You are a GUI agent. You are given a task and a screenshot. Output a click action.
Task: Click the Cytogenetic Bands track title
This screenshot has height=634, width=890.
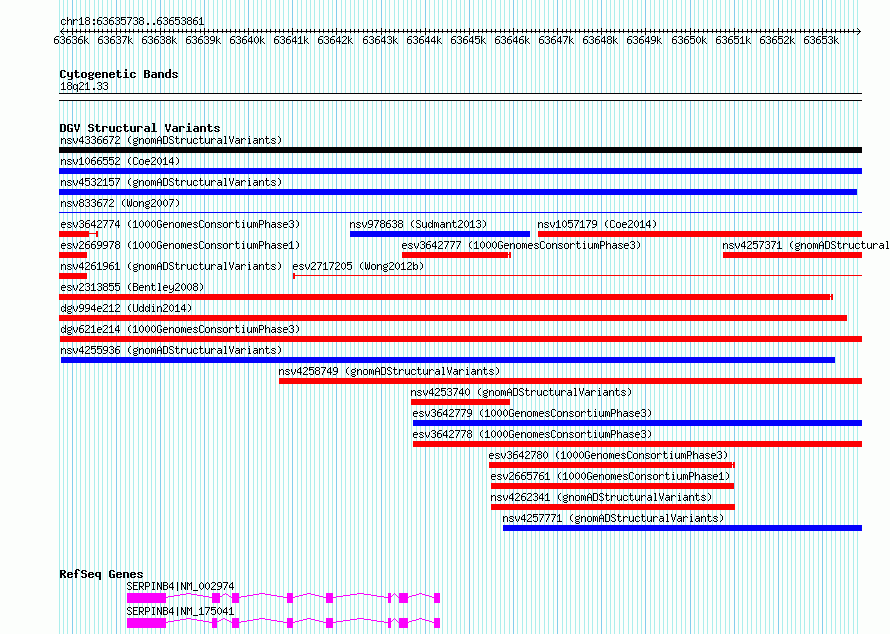tap(119, 74)
